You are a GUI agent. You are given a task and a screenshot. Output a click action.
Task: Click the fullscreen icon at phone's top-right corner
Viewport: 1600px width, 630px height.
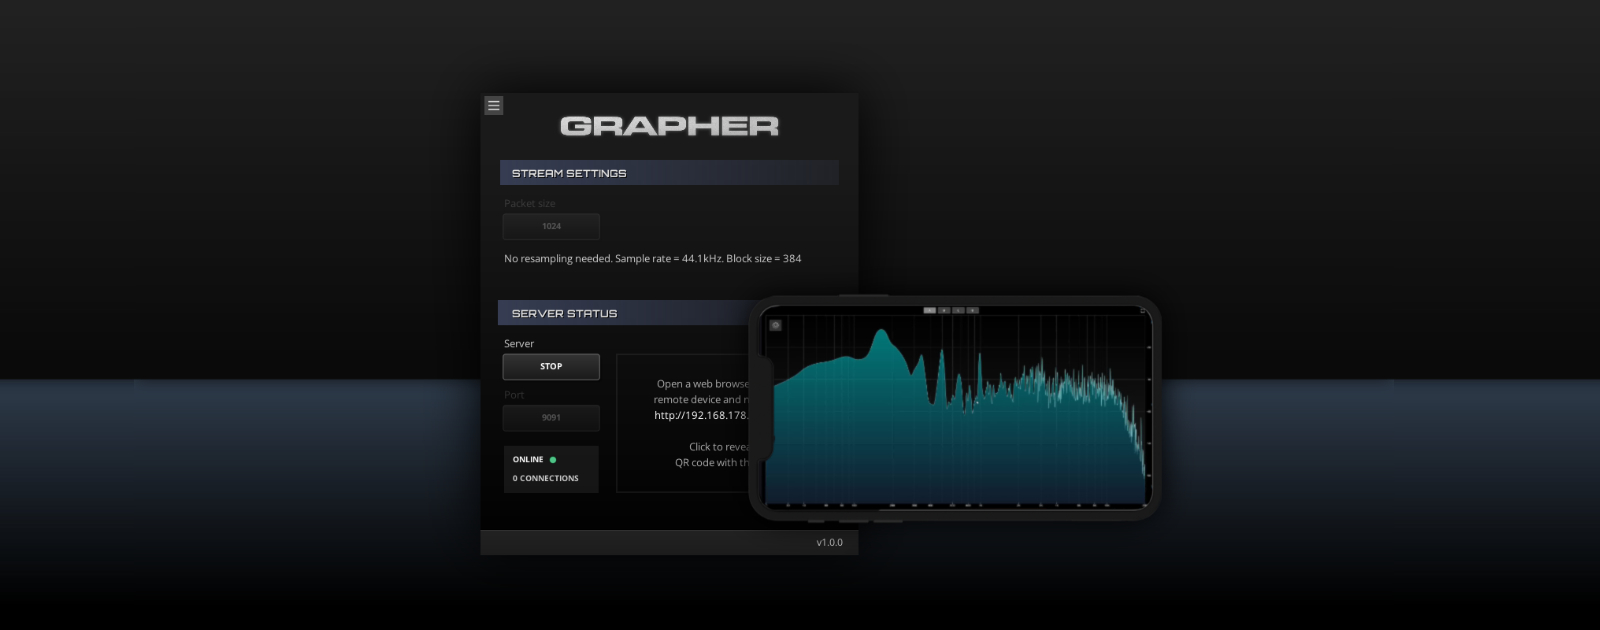[1142, 311]
